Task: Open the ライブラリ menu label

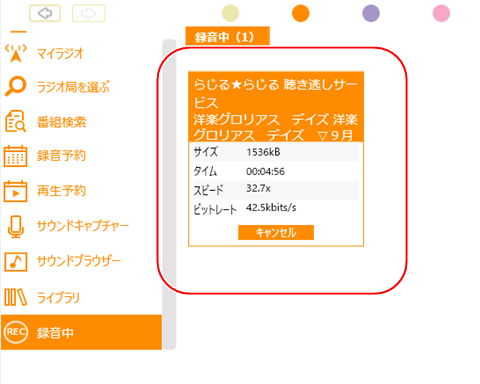Action: coord(58,298)
